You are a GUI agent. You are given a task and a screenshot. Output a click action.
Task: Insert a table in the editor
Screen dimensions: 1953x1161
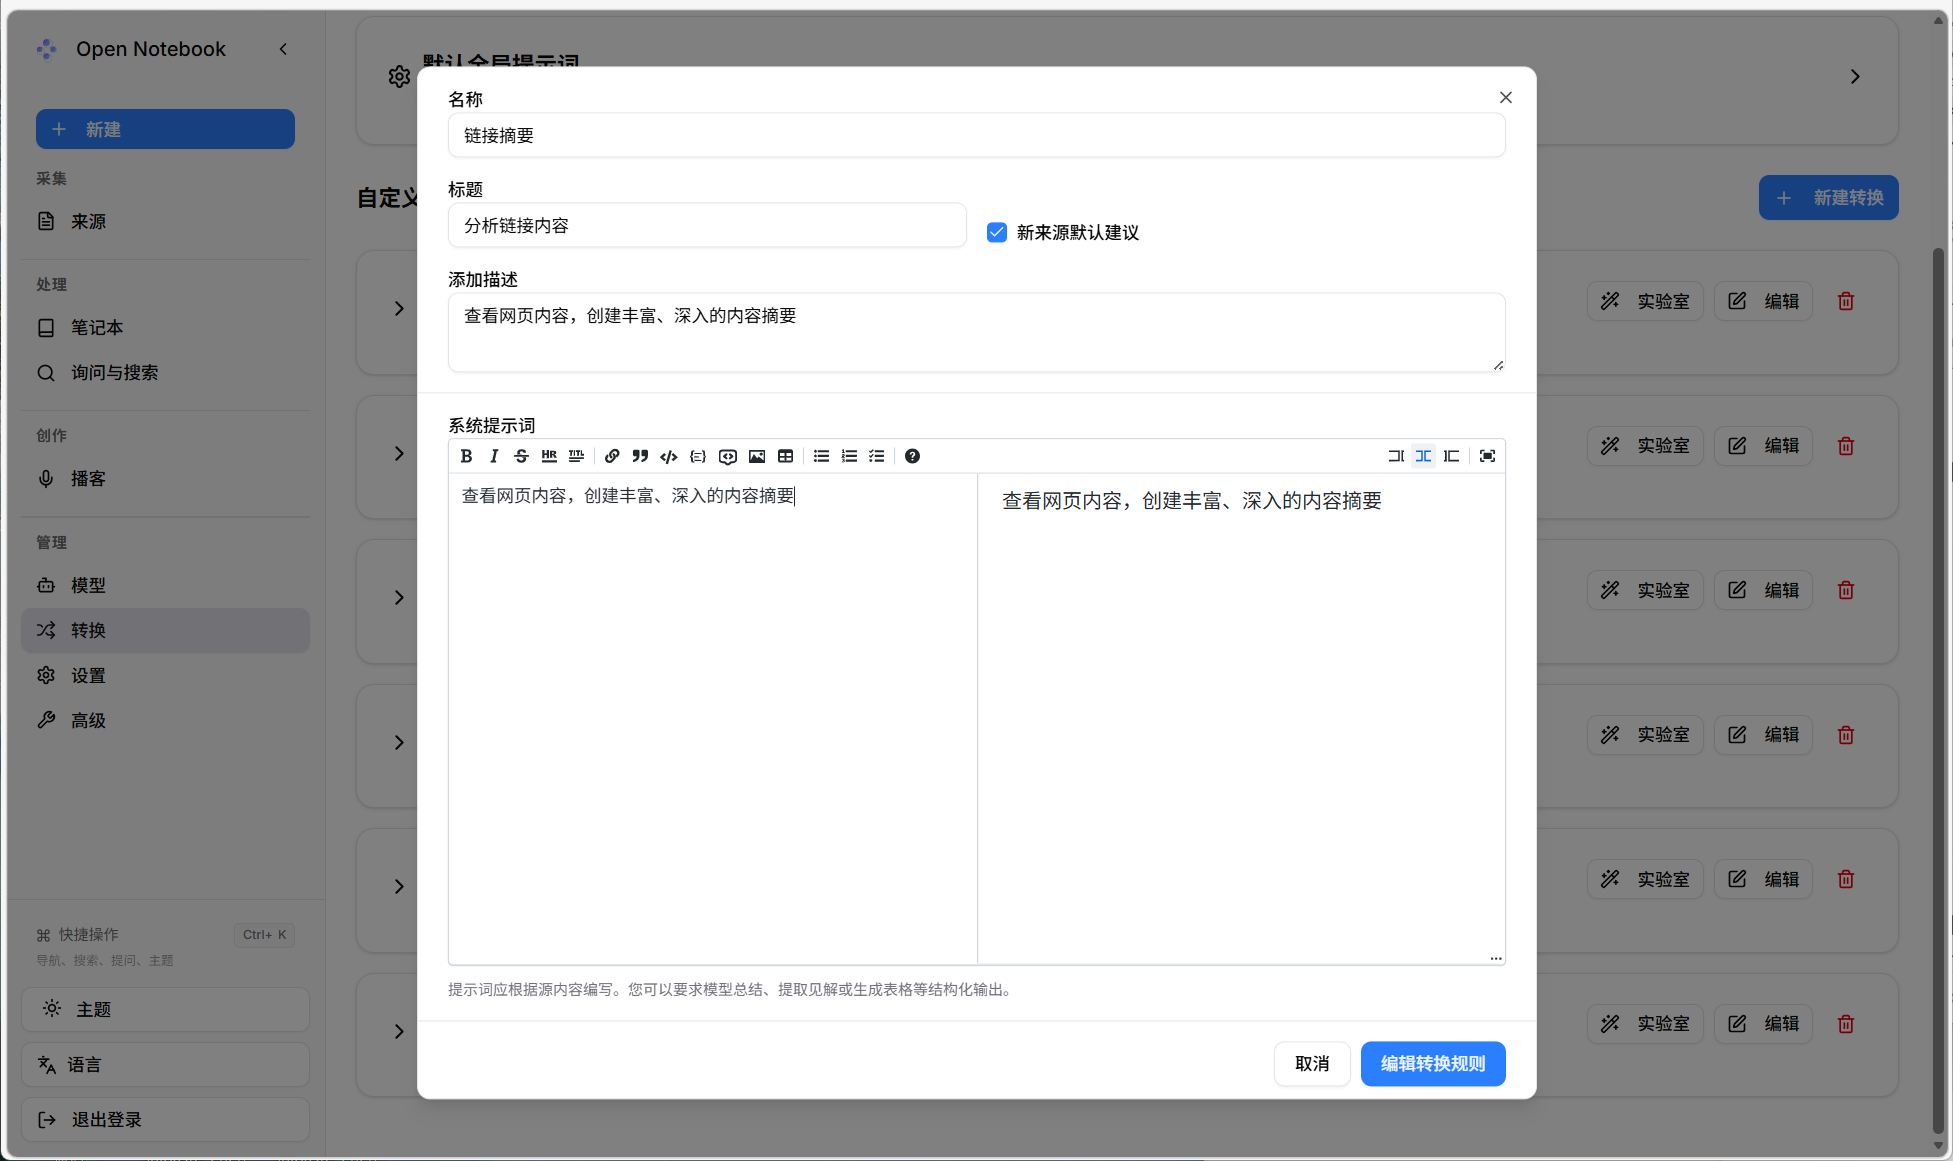click(786, 456)
